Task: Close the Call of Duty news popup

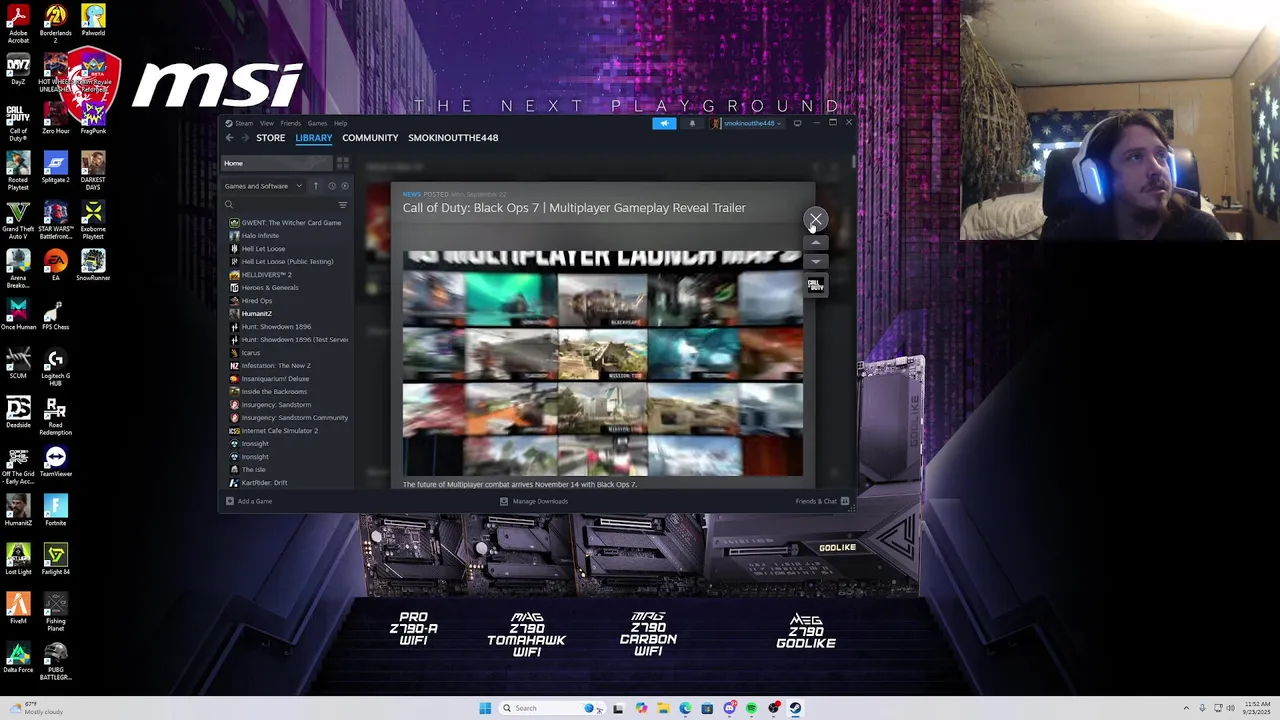Action: click(816, 219)
